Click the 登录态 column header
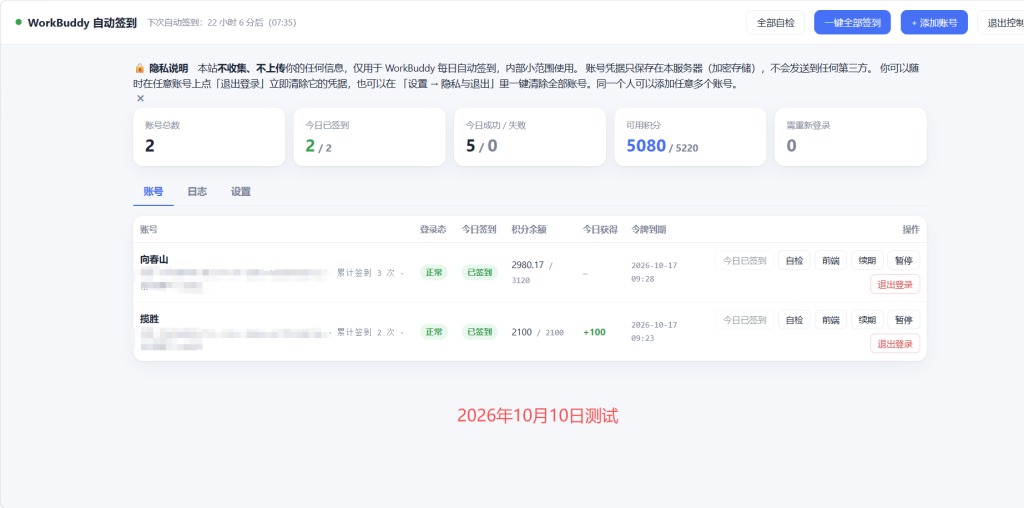This screenshot has width=1024, height=508. point(433,229)
